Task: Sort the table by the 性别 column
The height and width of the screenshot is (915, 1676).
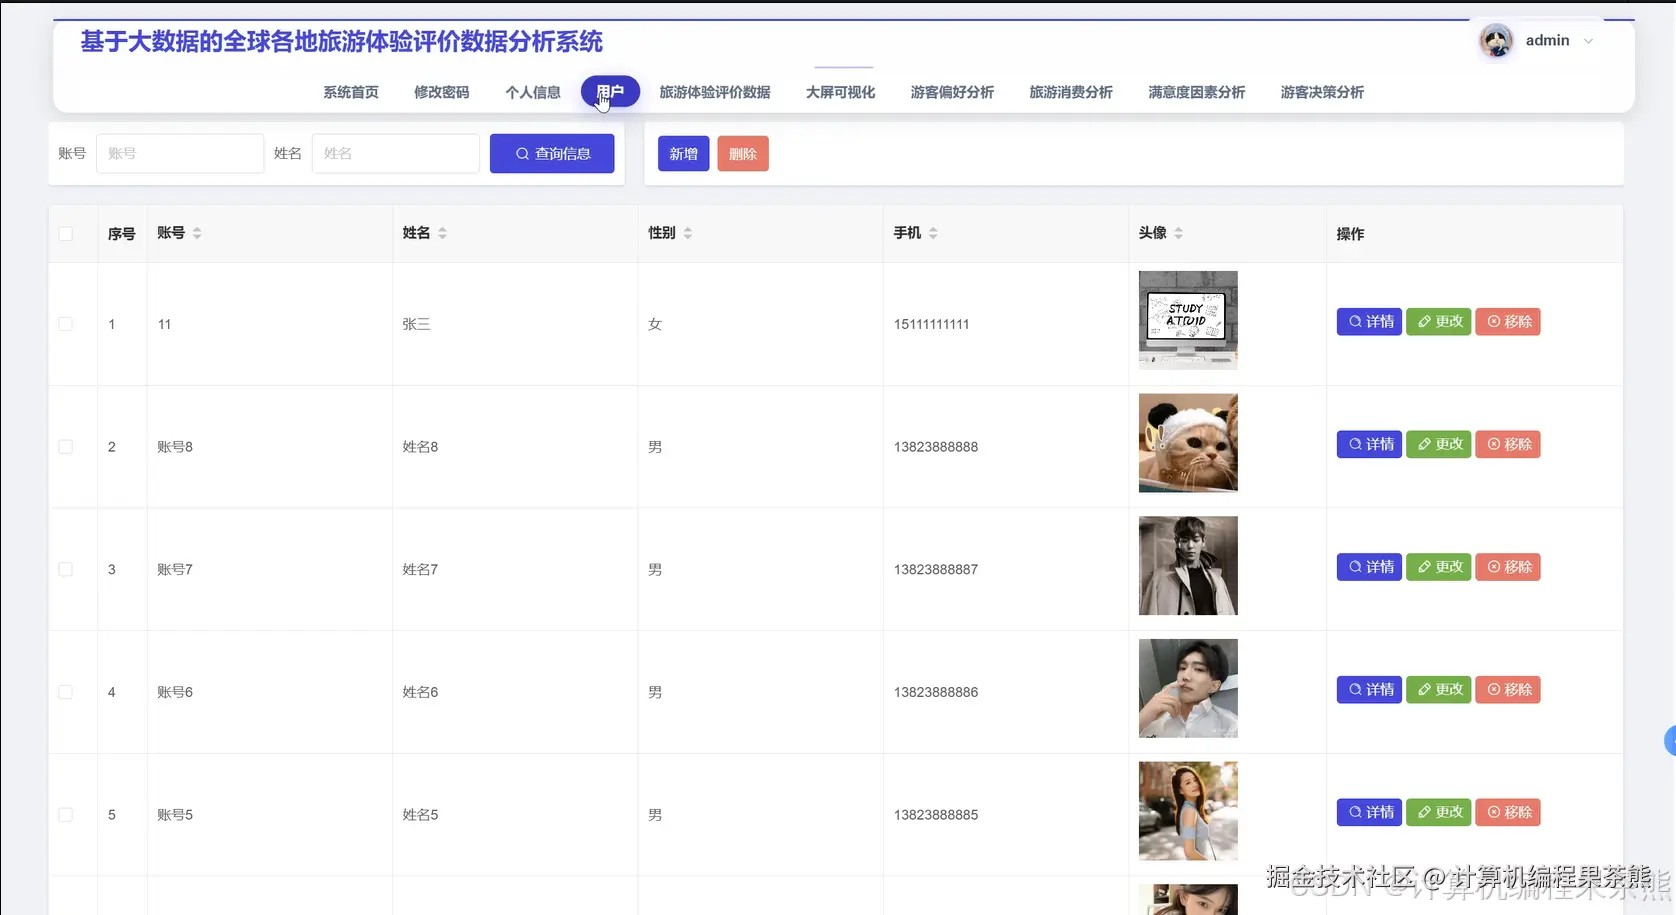Action: (688, 233)
